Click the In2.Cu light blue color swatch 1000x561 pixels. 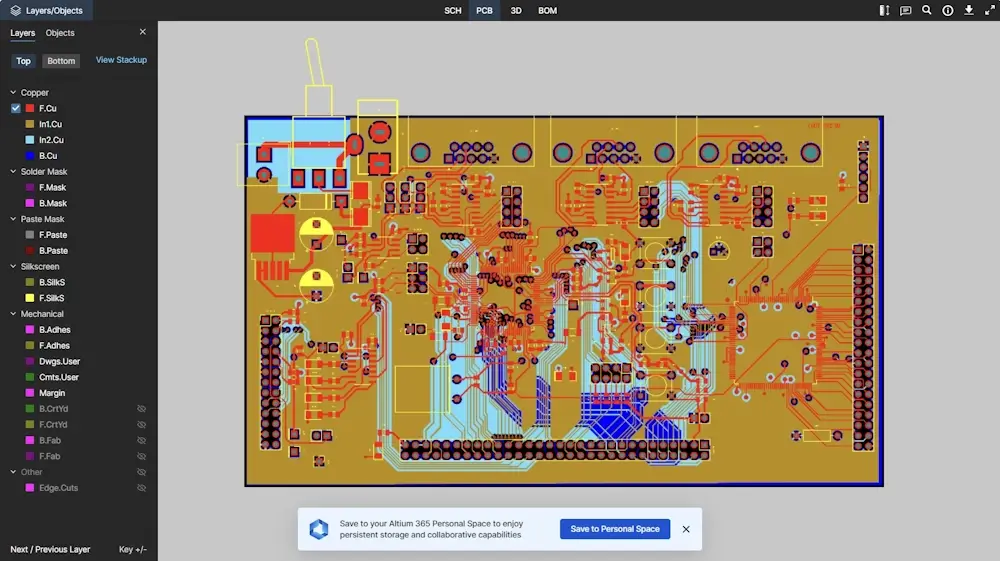tap(30, 140)
